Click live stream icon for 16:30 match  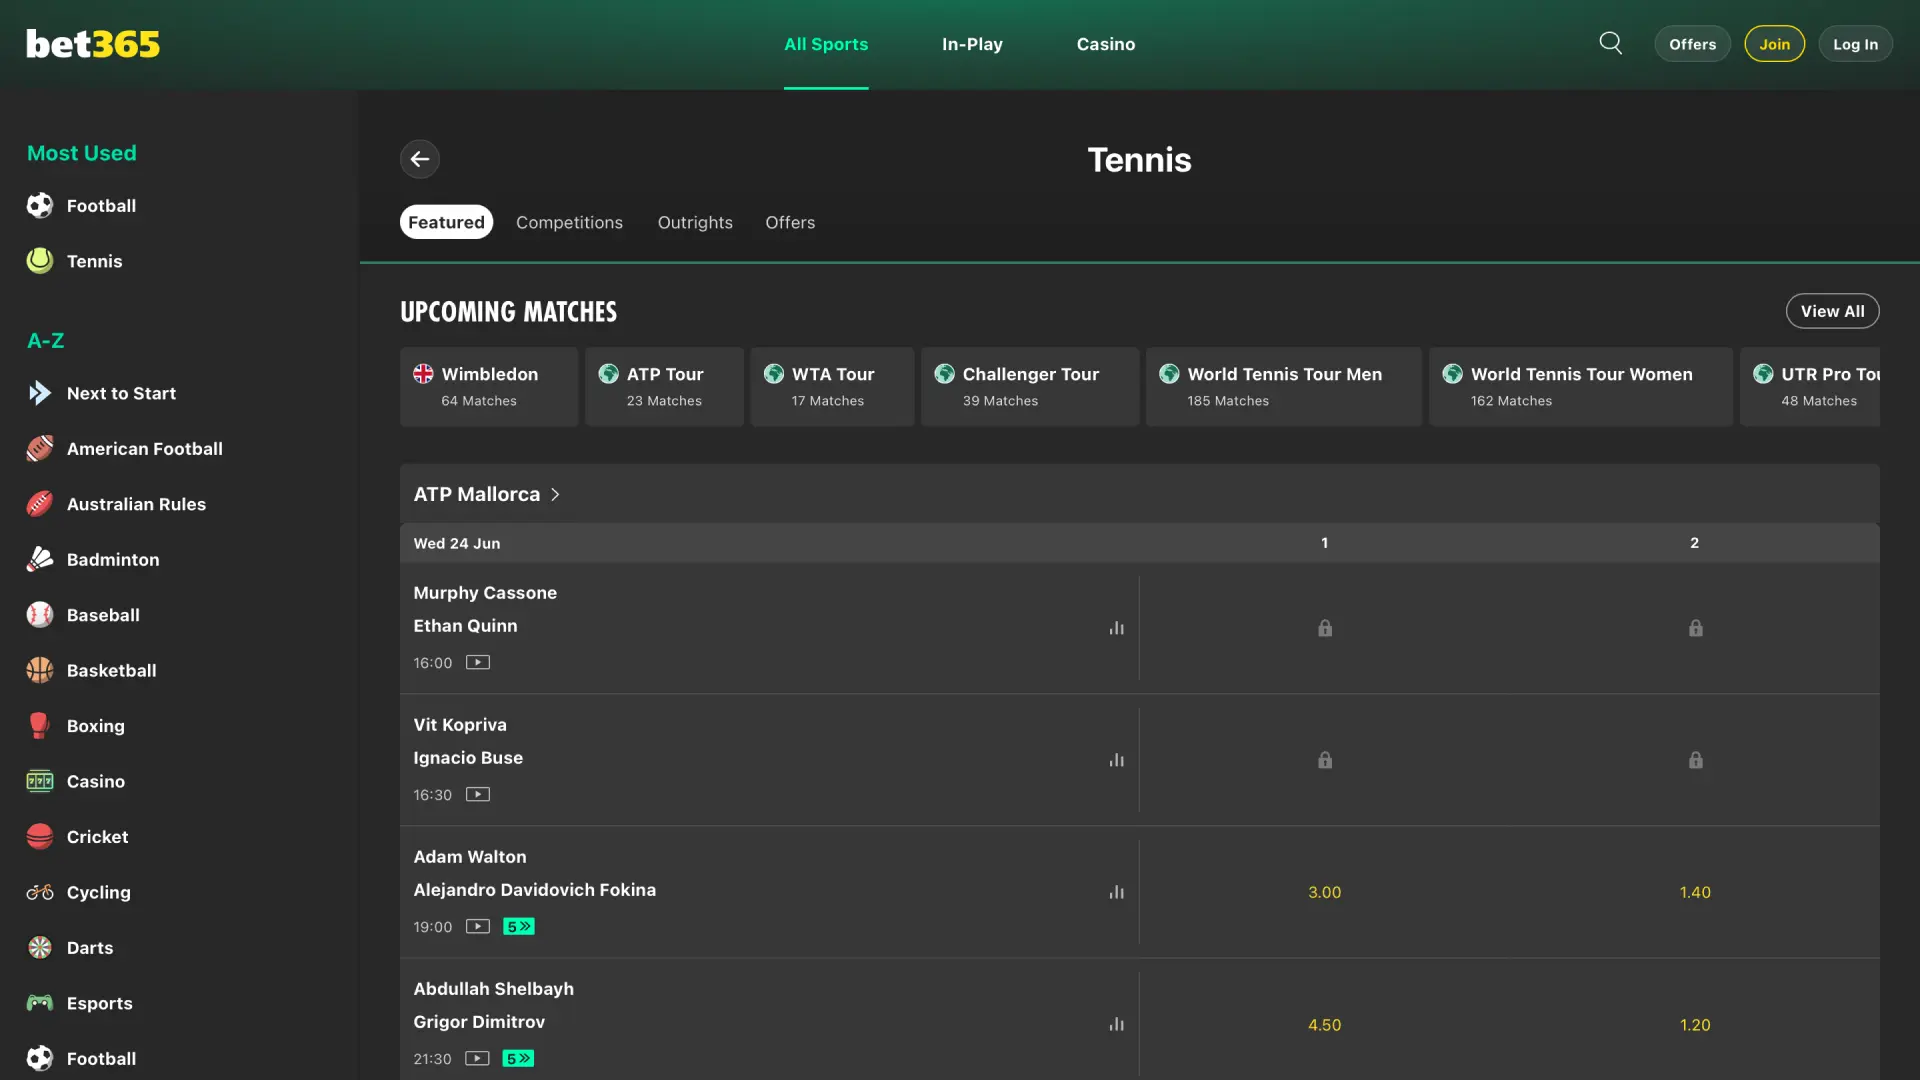click(x=478, y=794)
